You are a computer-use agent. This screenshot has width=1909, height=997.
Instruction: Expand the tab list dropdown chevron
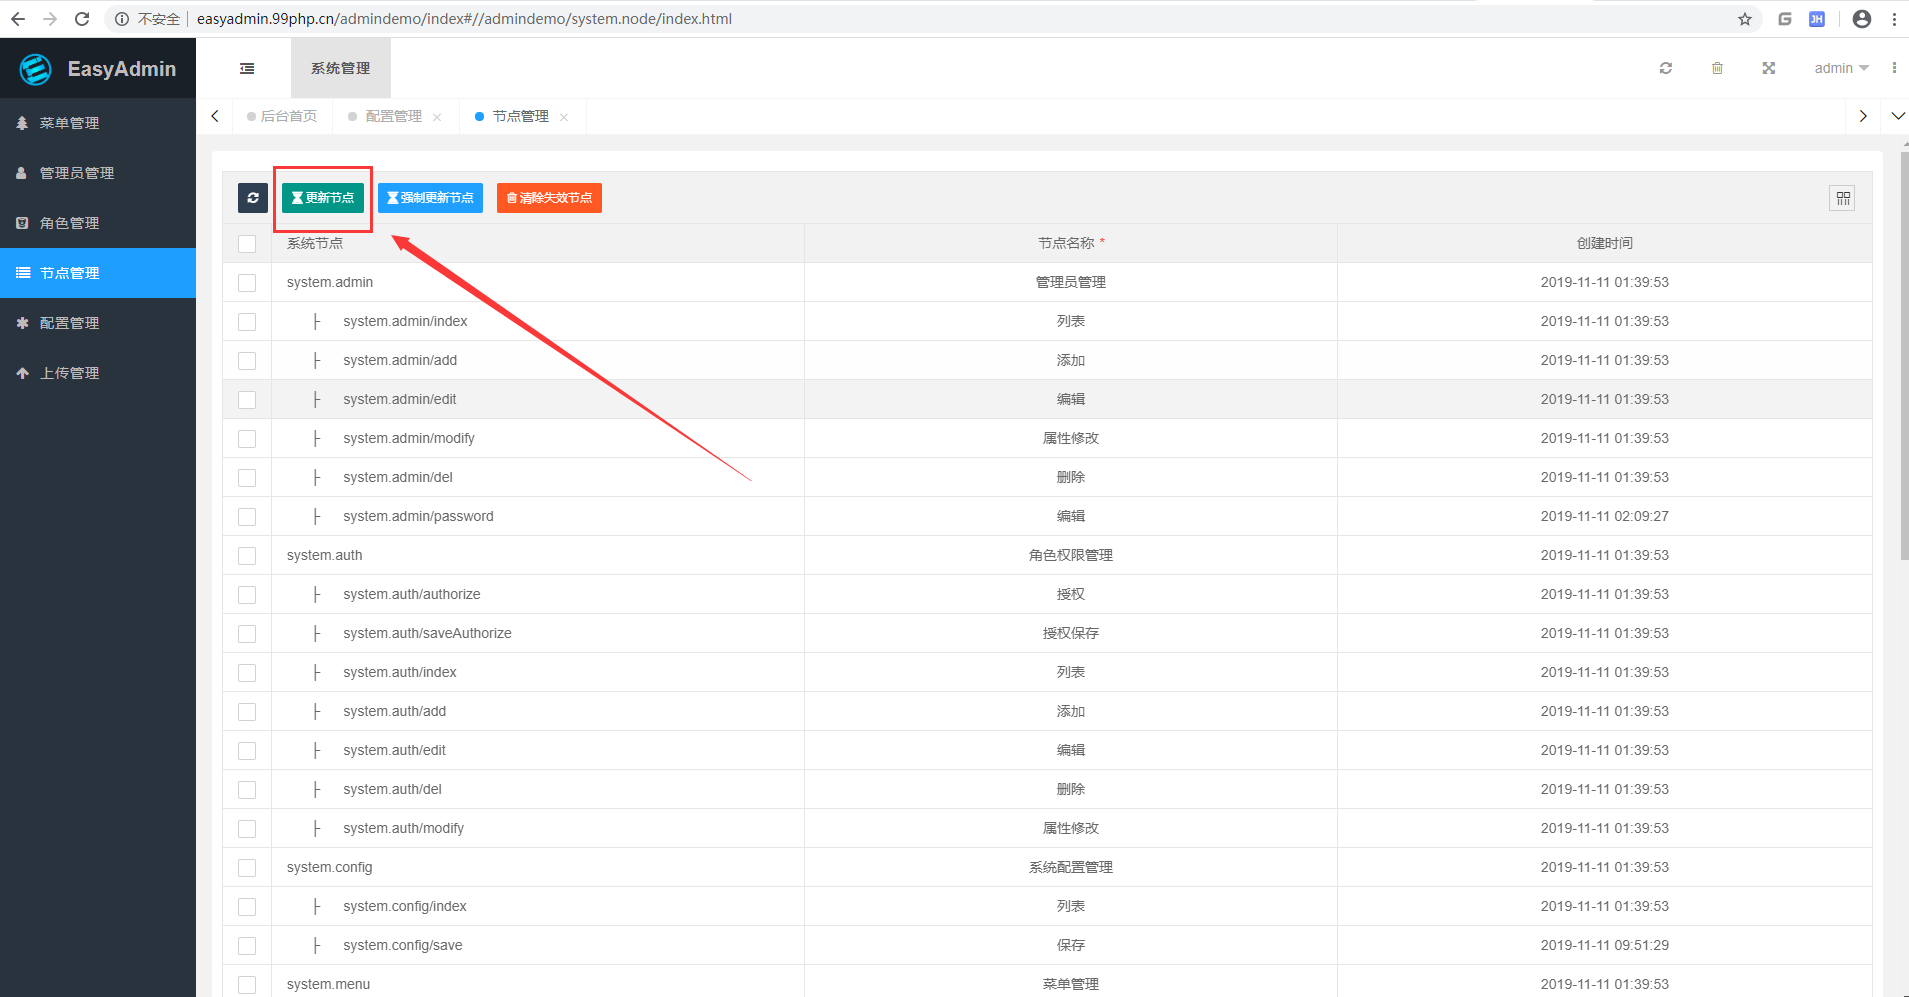pos(1897,116)
